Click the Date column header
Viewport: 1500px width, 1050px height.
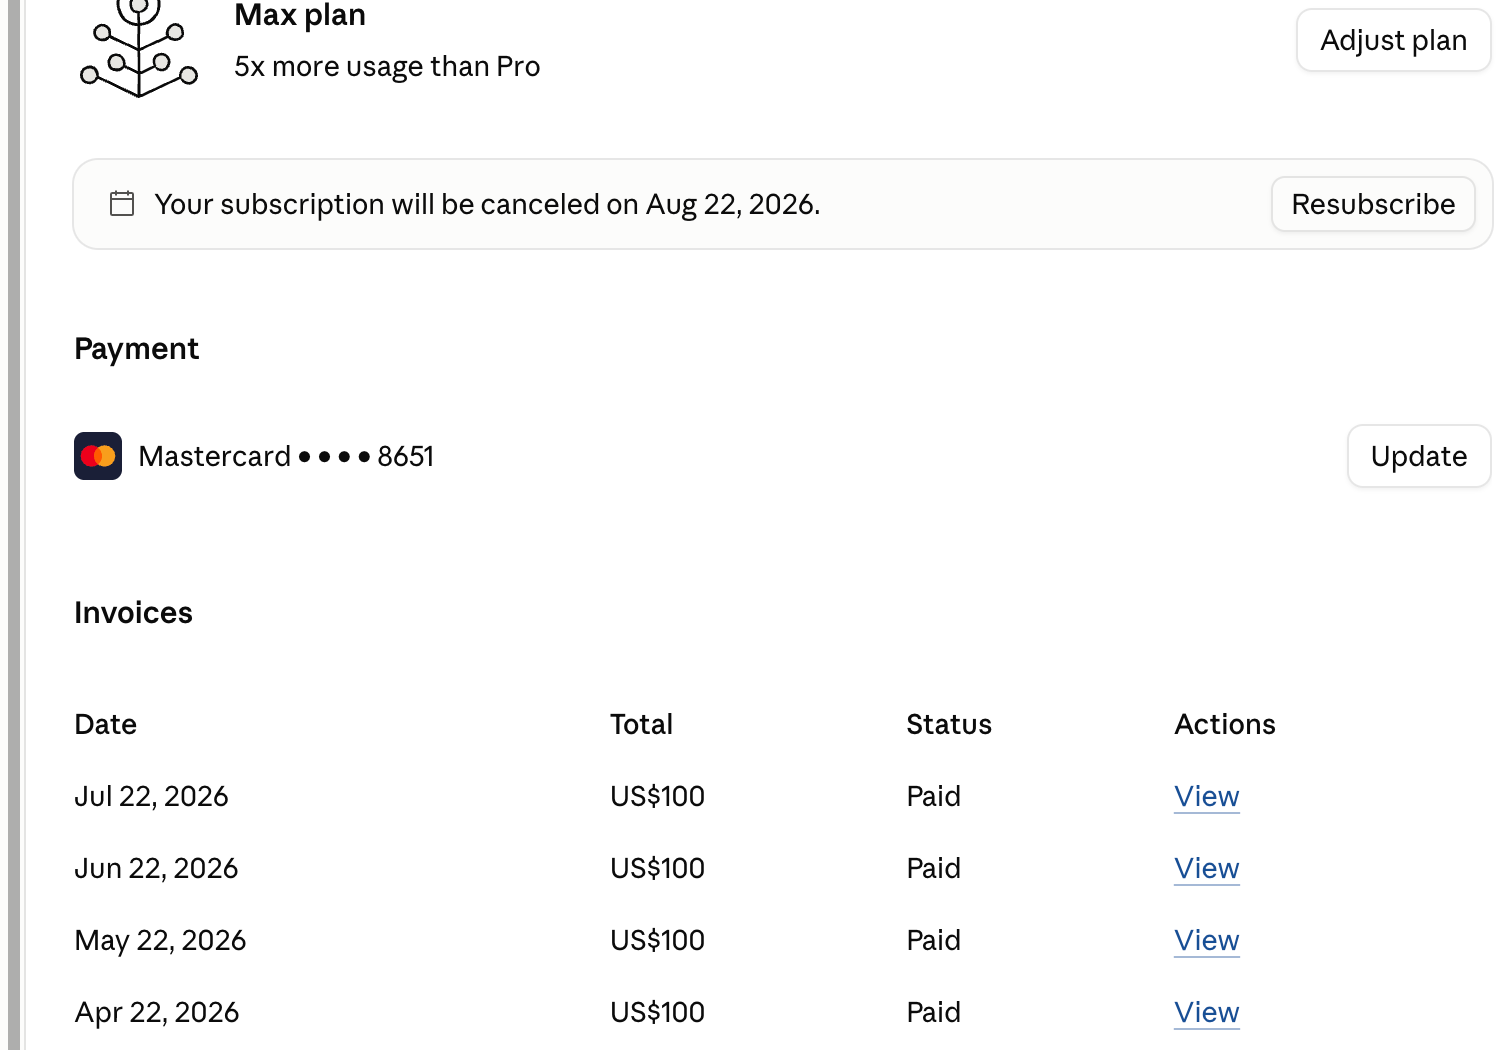click(106, 724)
